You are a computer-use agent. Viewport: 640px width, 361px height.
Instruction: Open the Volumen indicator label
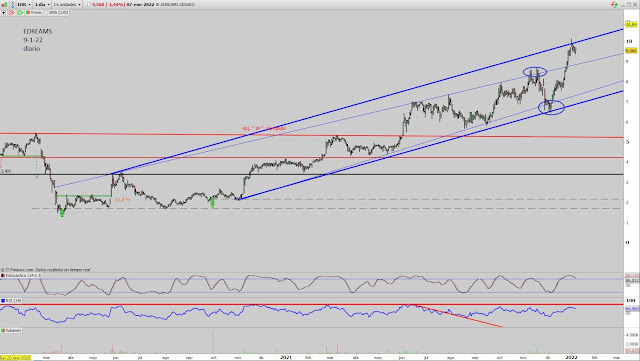point(13,330)
